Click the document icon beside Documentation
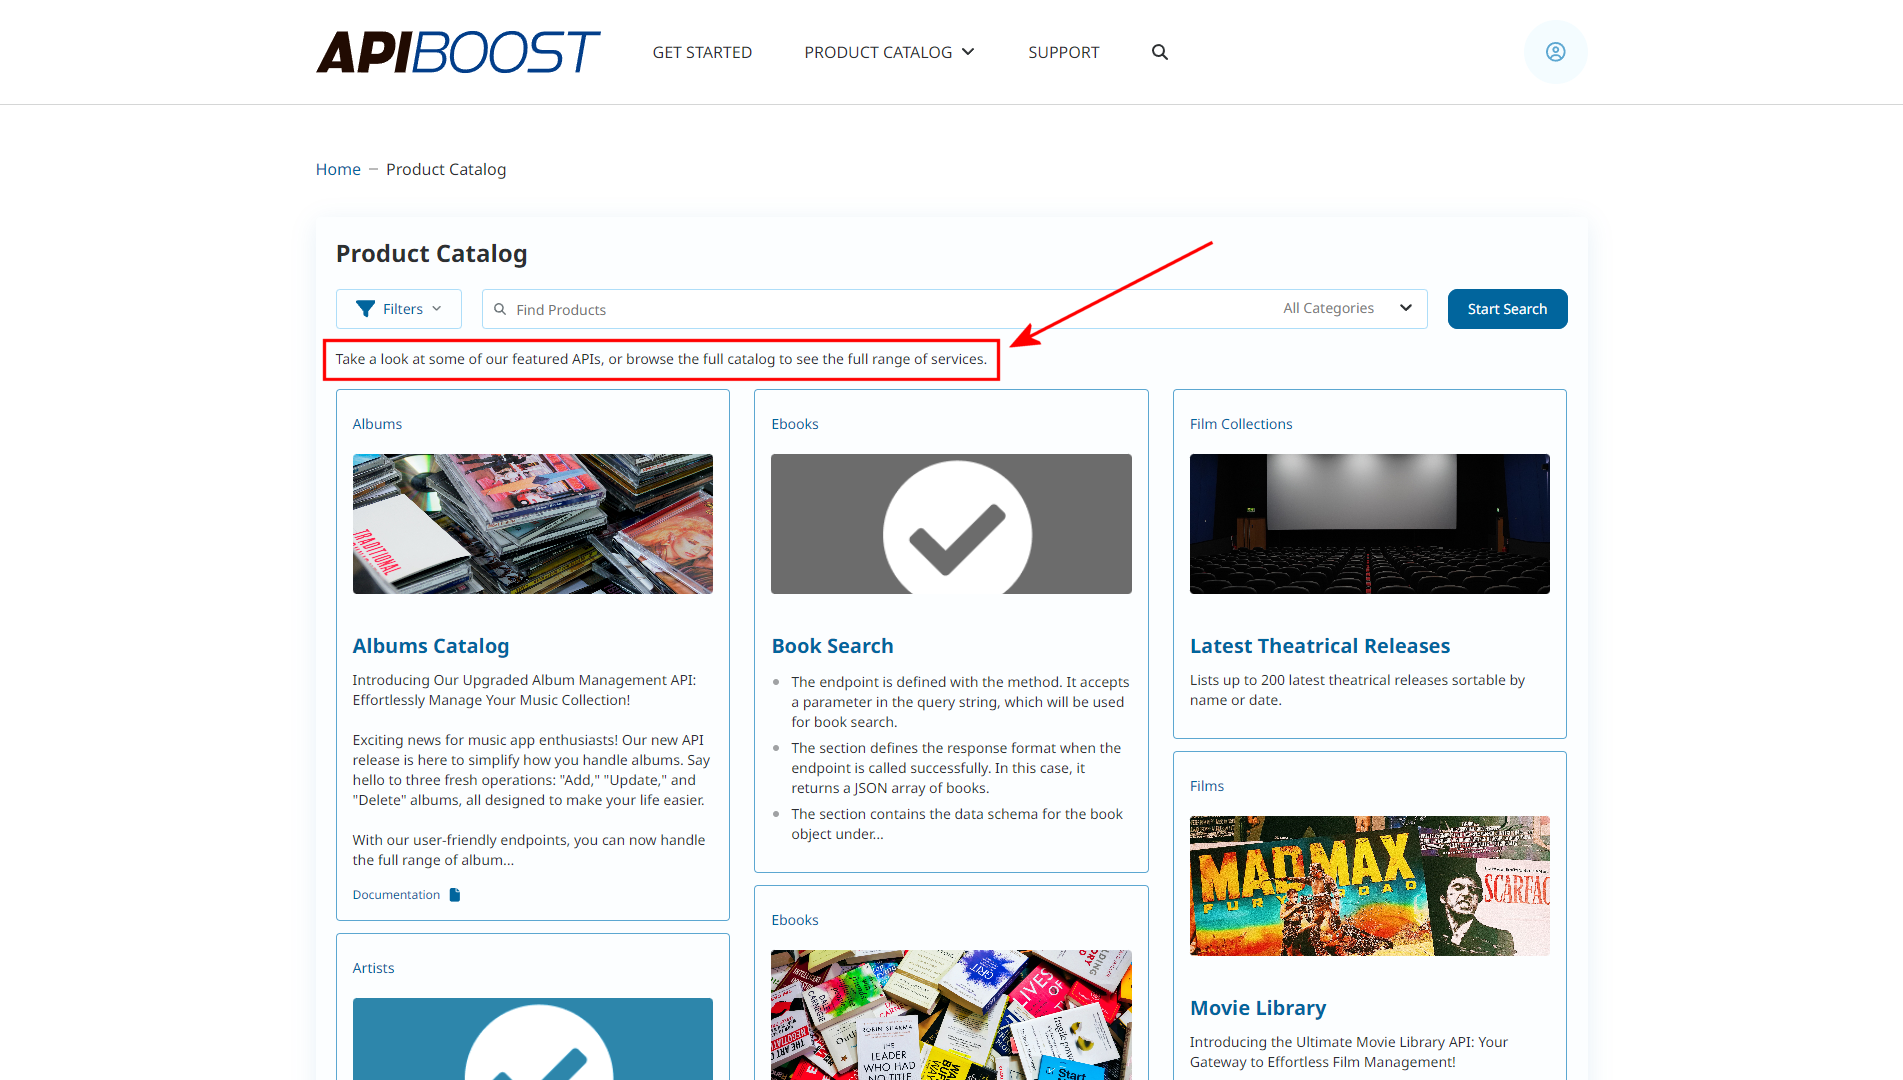 coord(455,895)
